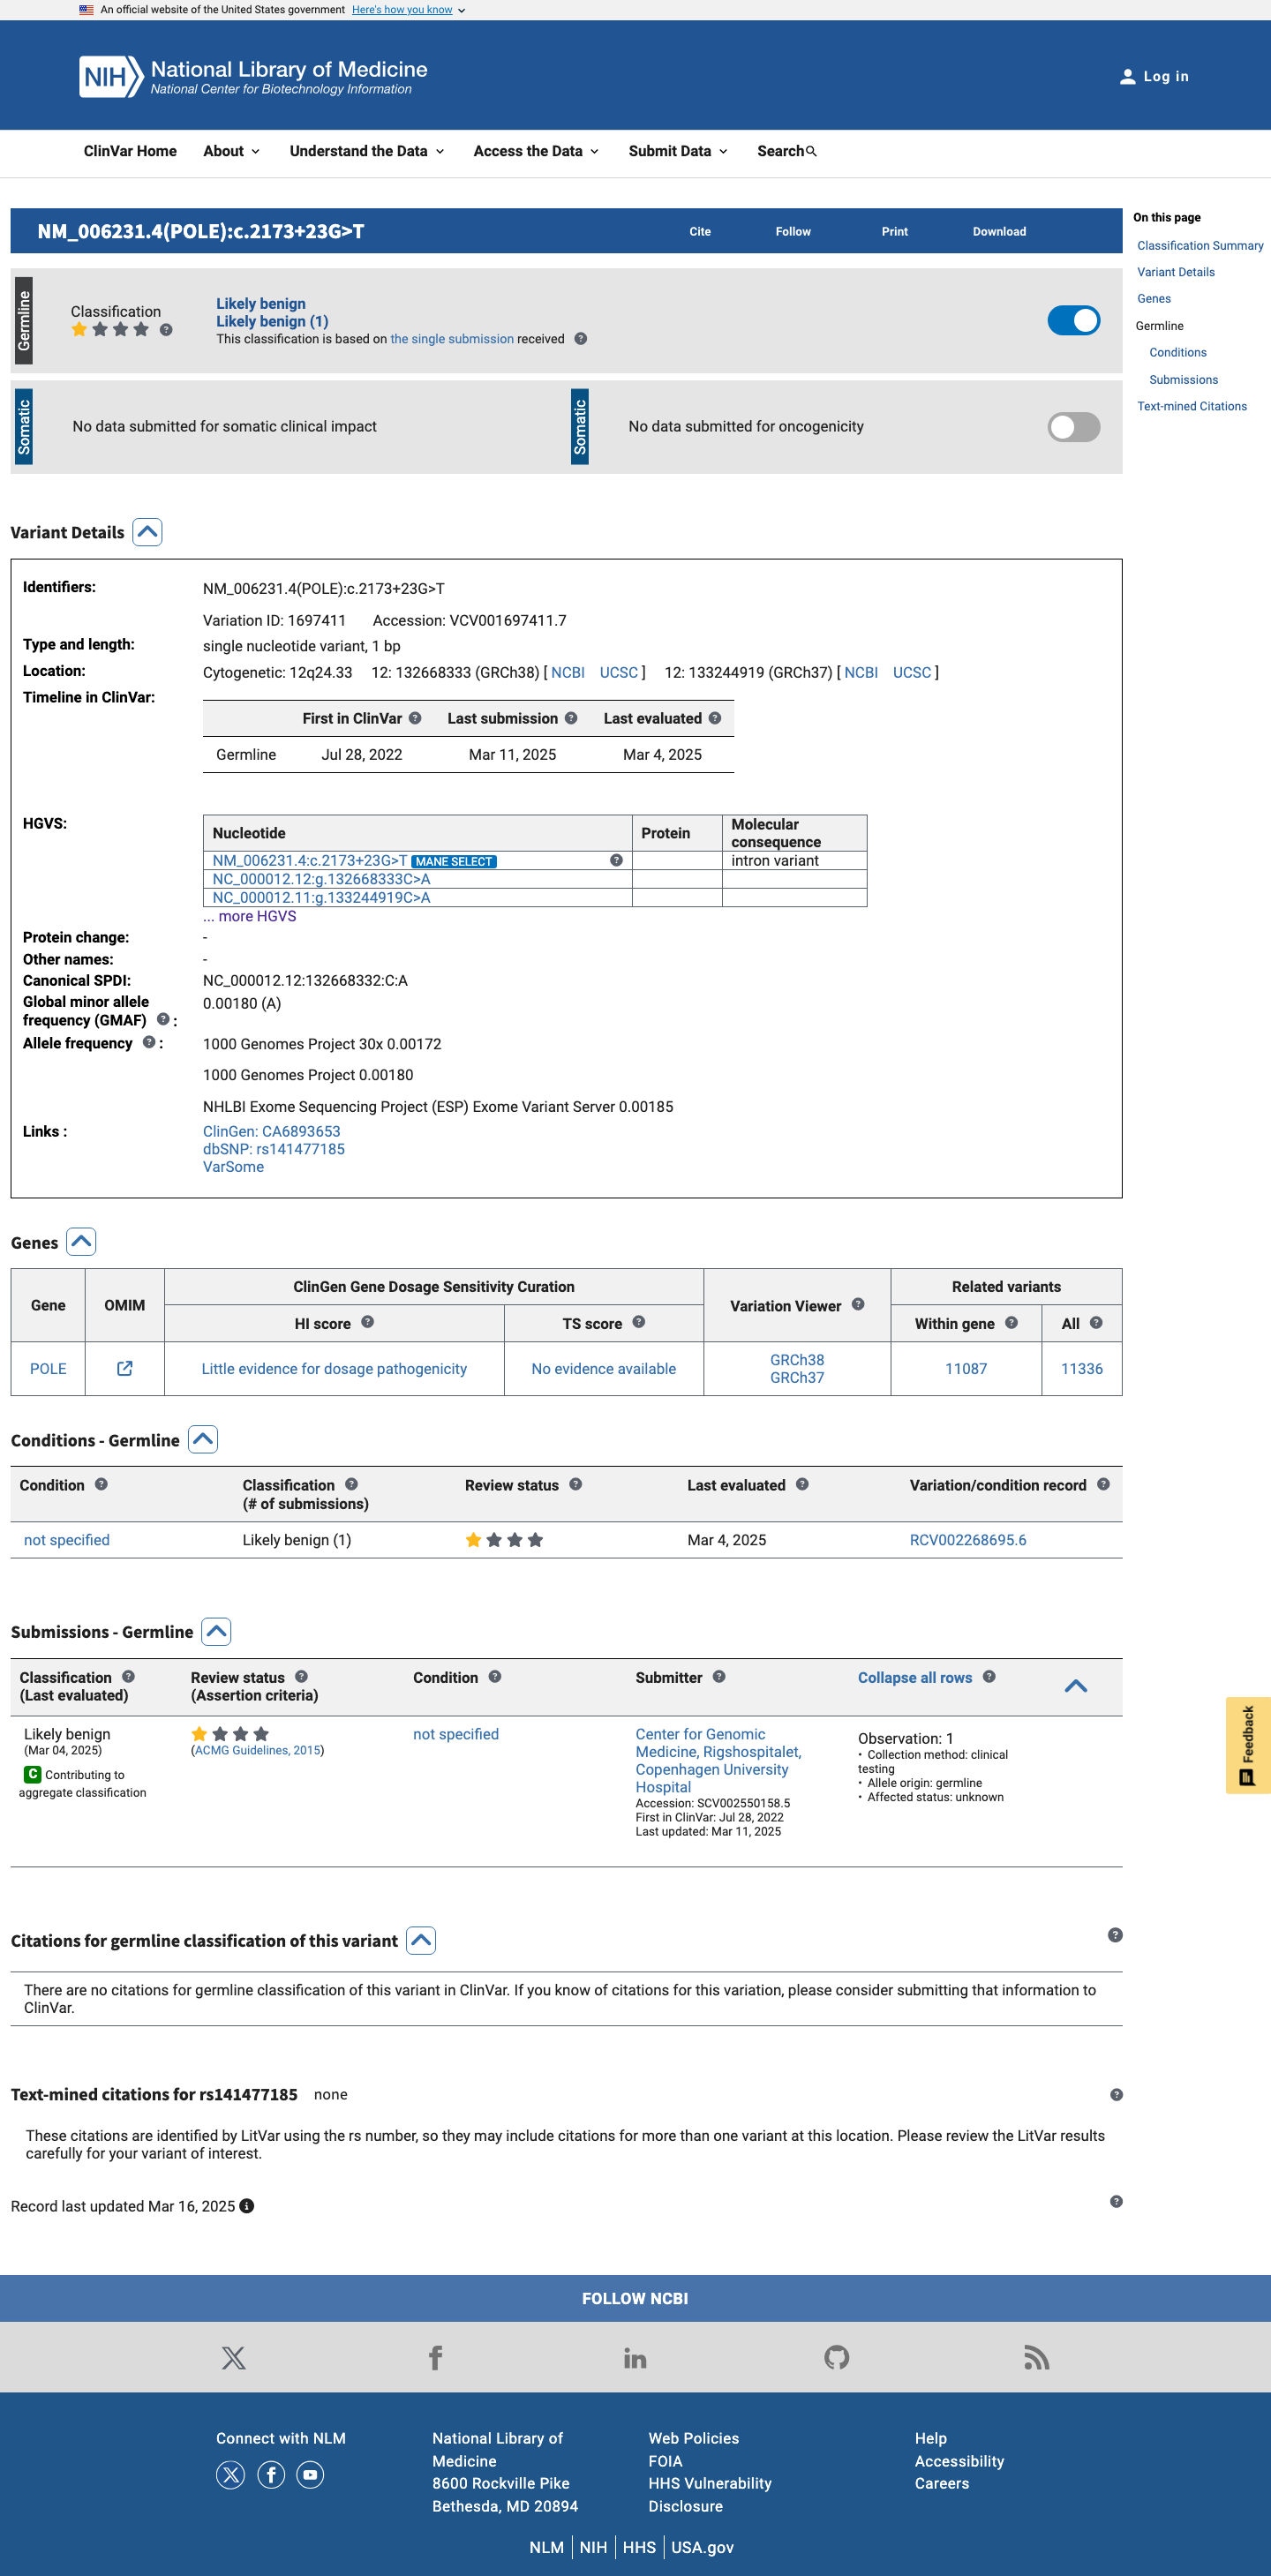Click help icon beside Classification stars
Screen dimensions: 1271x2576
coord(166,330)
